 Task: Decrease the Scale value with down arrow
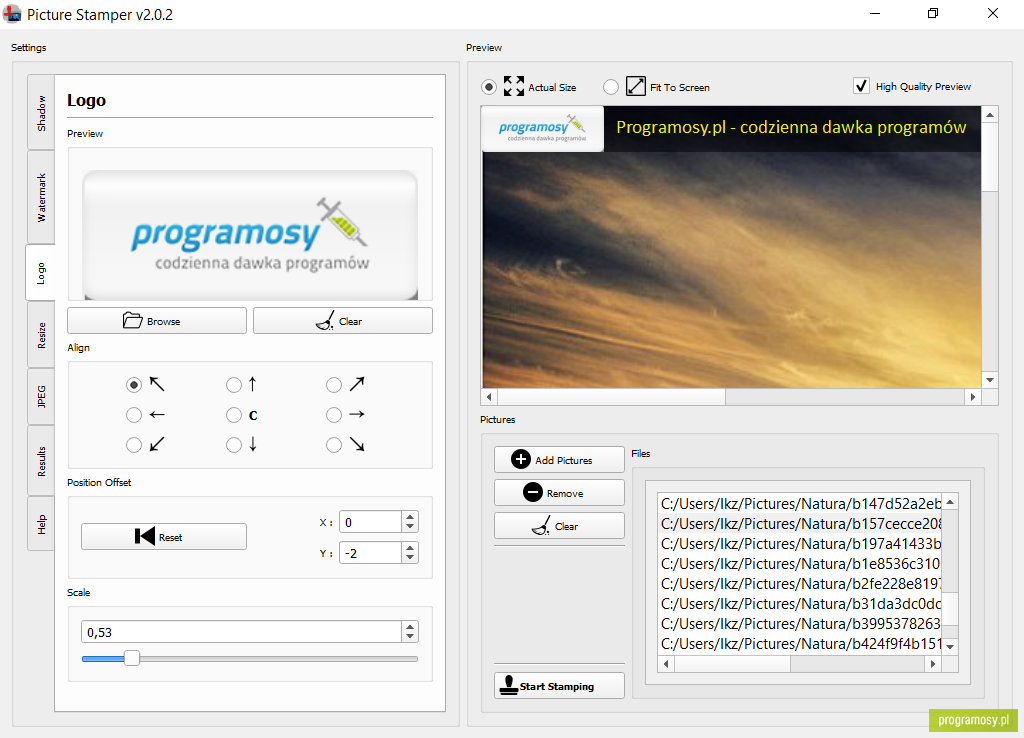pos(410,637)
